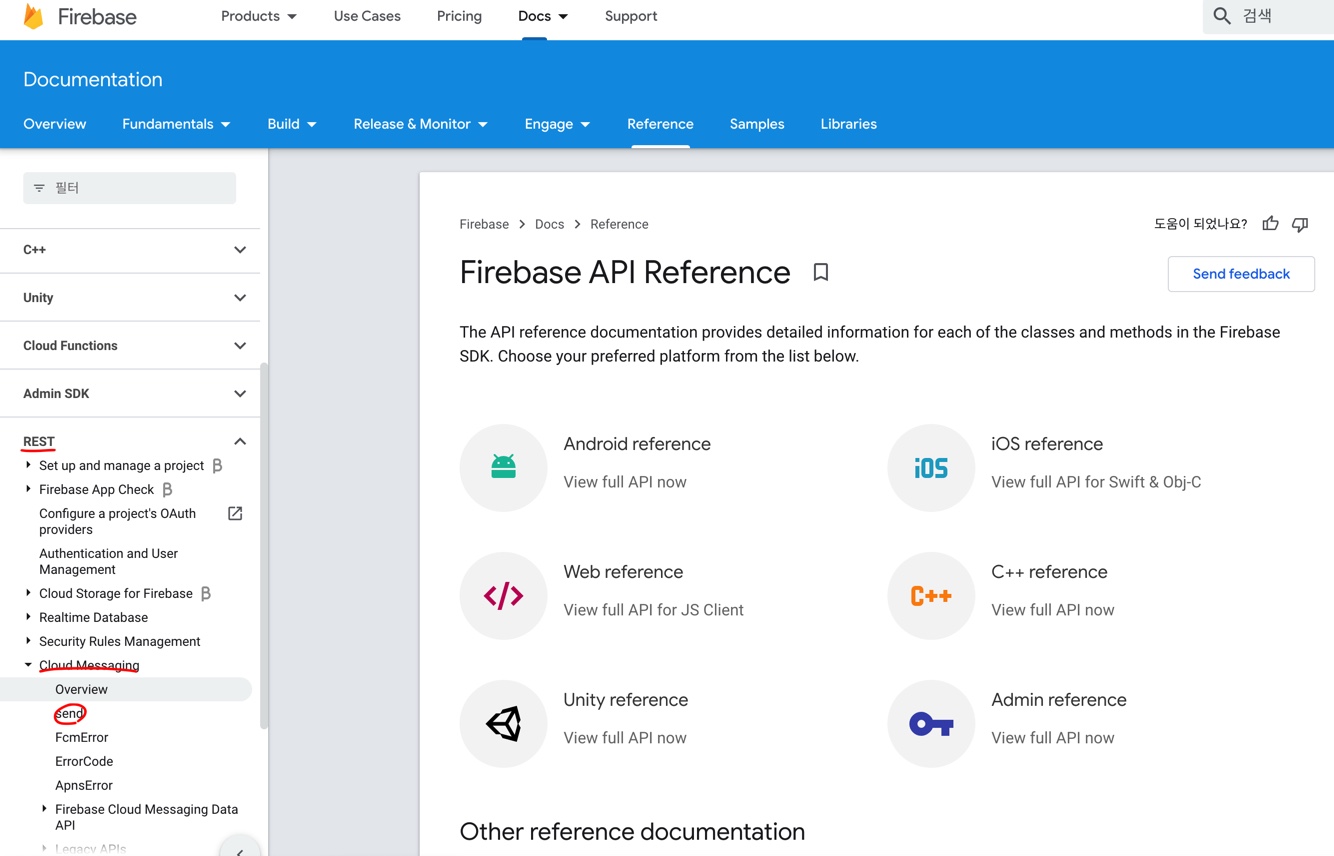Open the Android reference icon
Screen dimensions: 1334x856
[503, 467]
